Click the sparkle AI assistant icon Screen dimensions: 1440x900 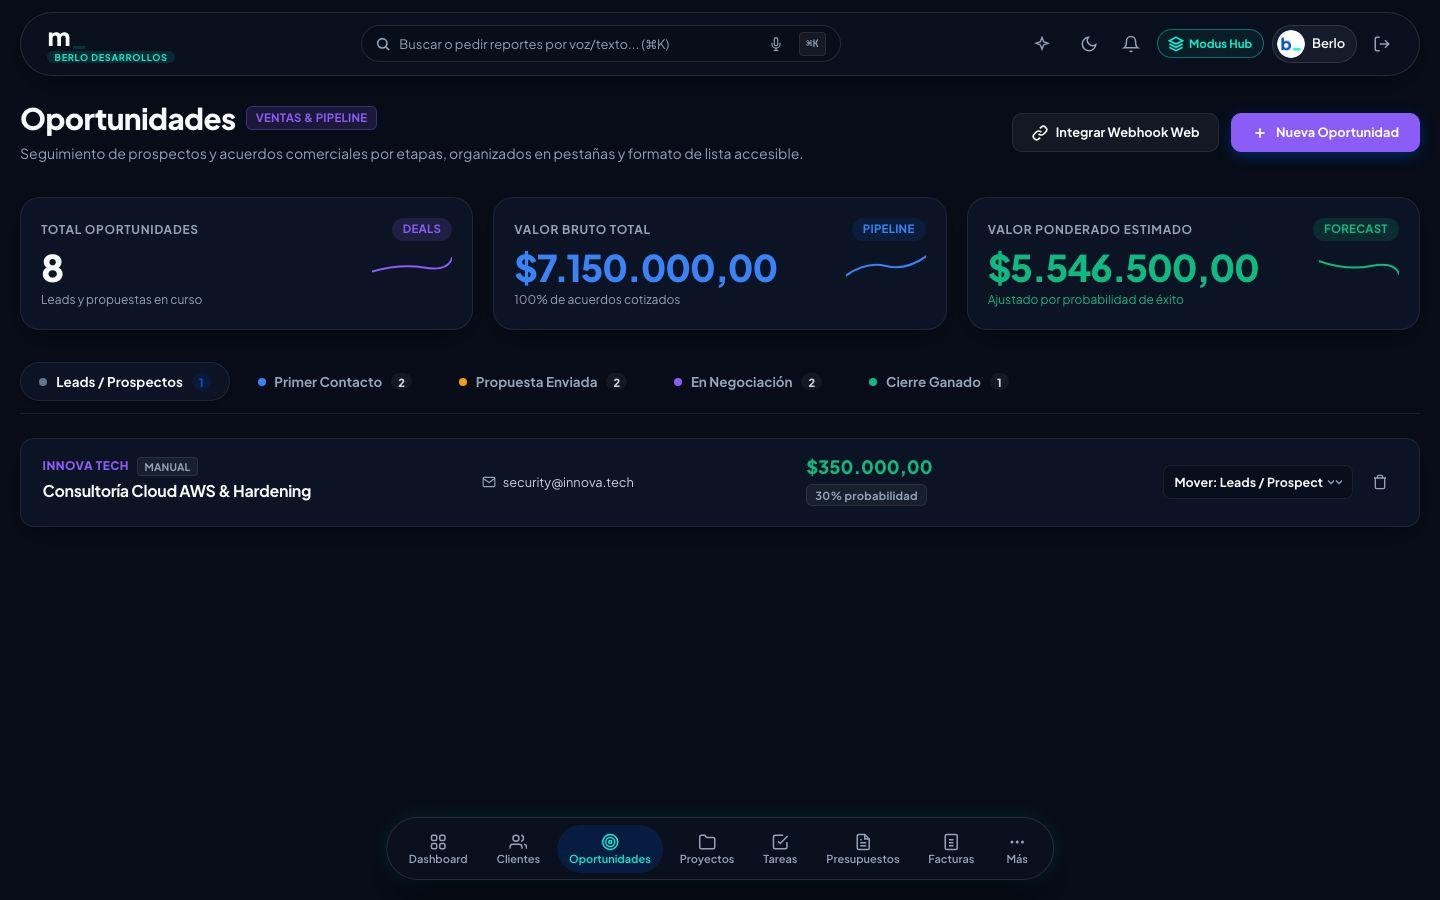(x=1042, y=44)
